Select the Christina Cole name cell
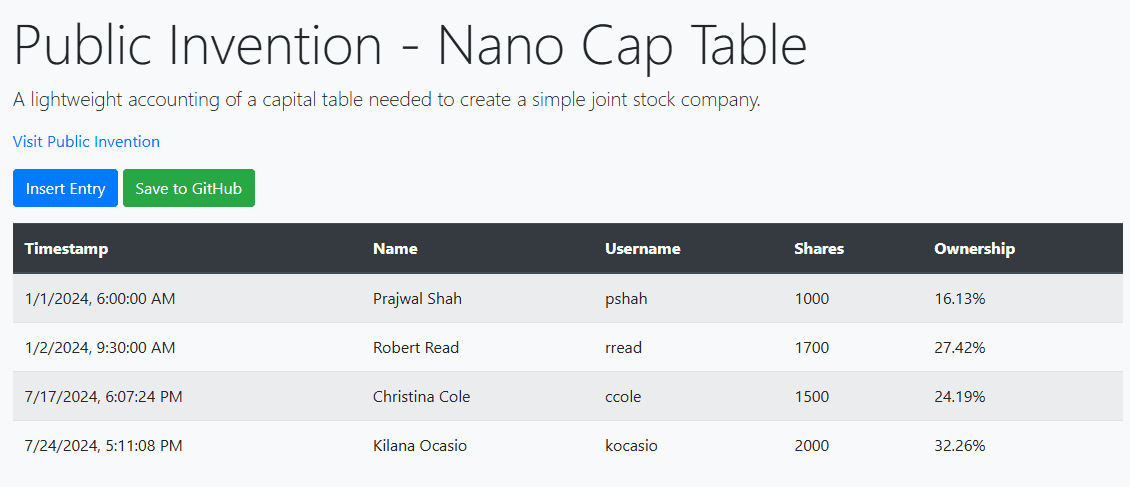Viewport: 1130px width, 487px height. point(421,396)
